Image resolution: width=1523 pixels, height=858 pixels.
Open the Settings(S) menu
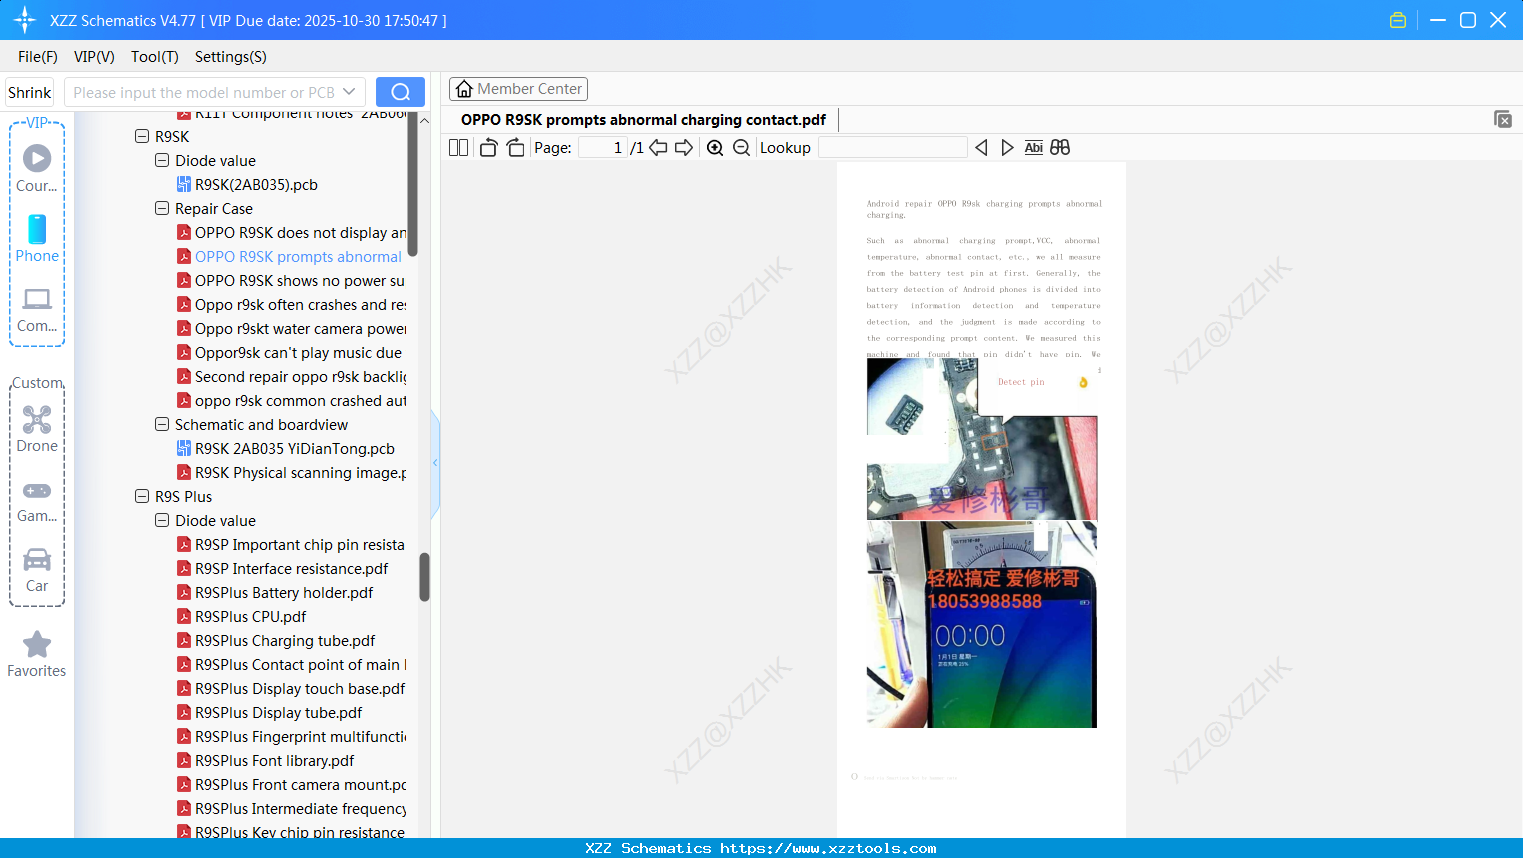[x=231, y=57]
